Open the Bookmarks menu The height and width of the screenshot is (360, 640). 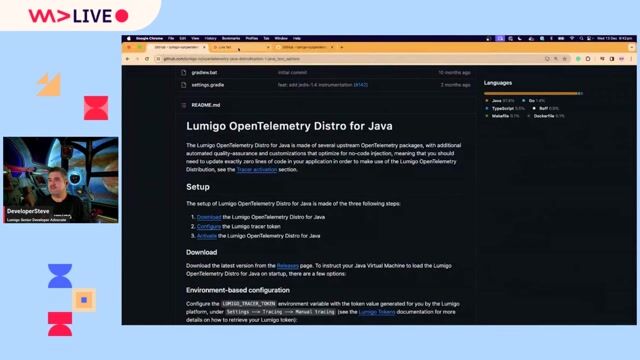click(231, 38)
